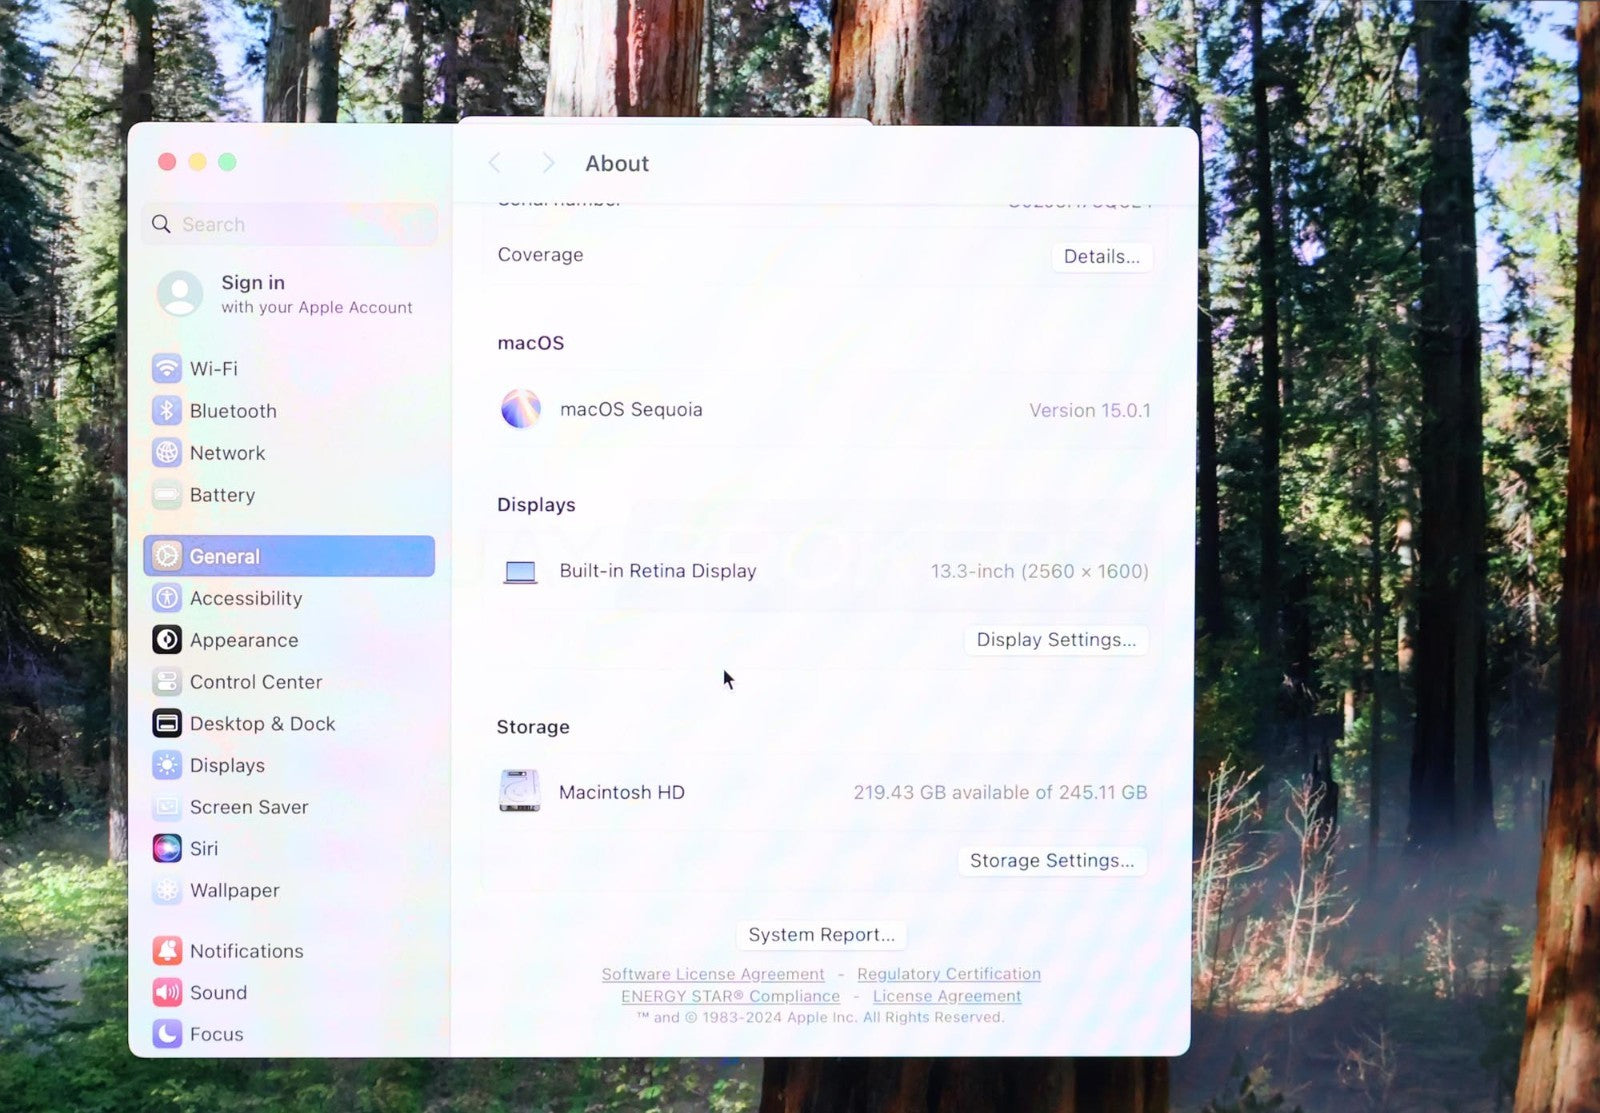Viewport: 1600px width, 1113px height.
Task: Click the Sound speaker icon
Action: (167, 992)
